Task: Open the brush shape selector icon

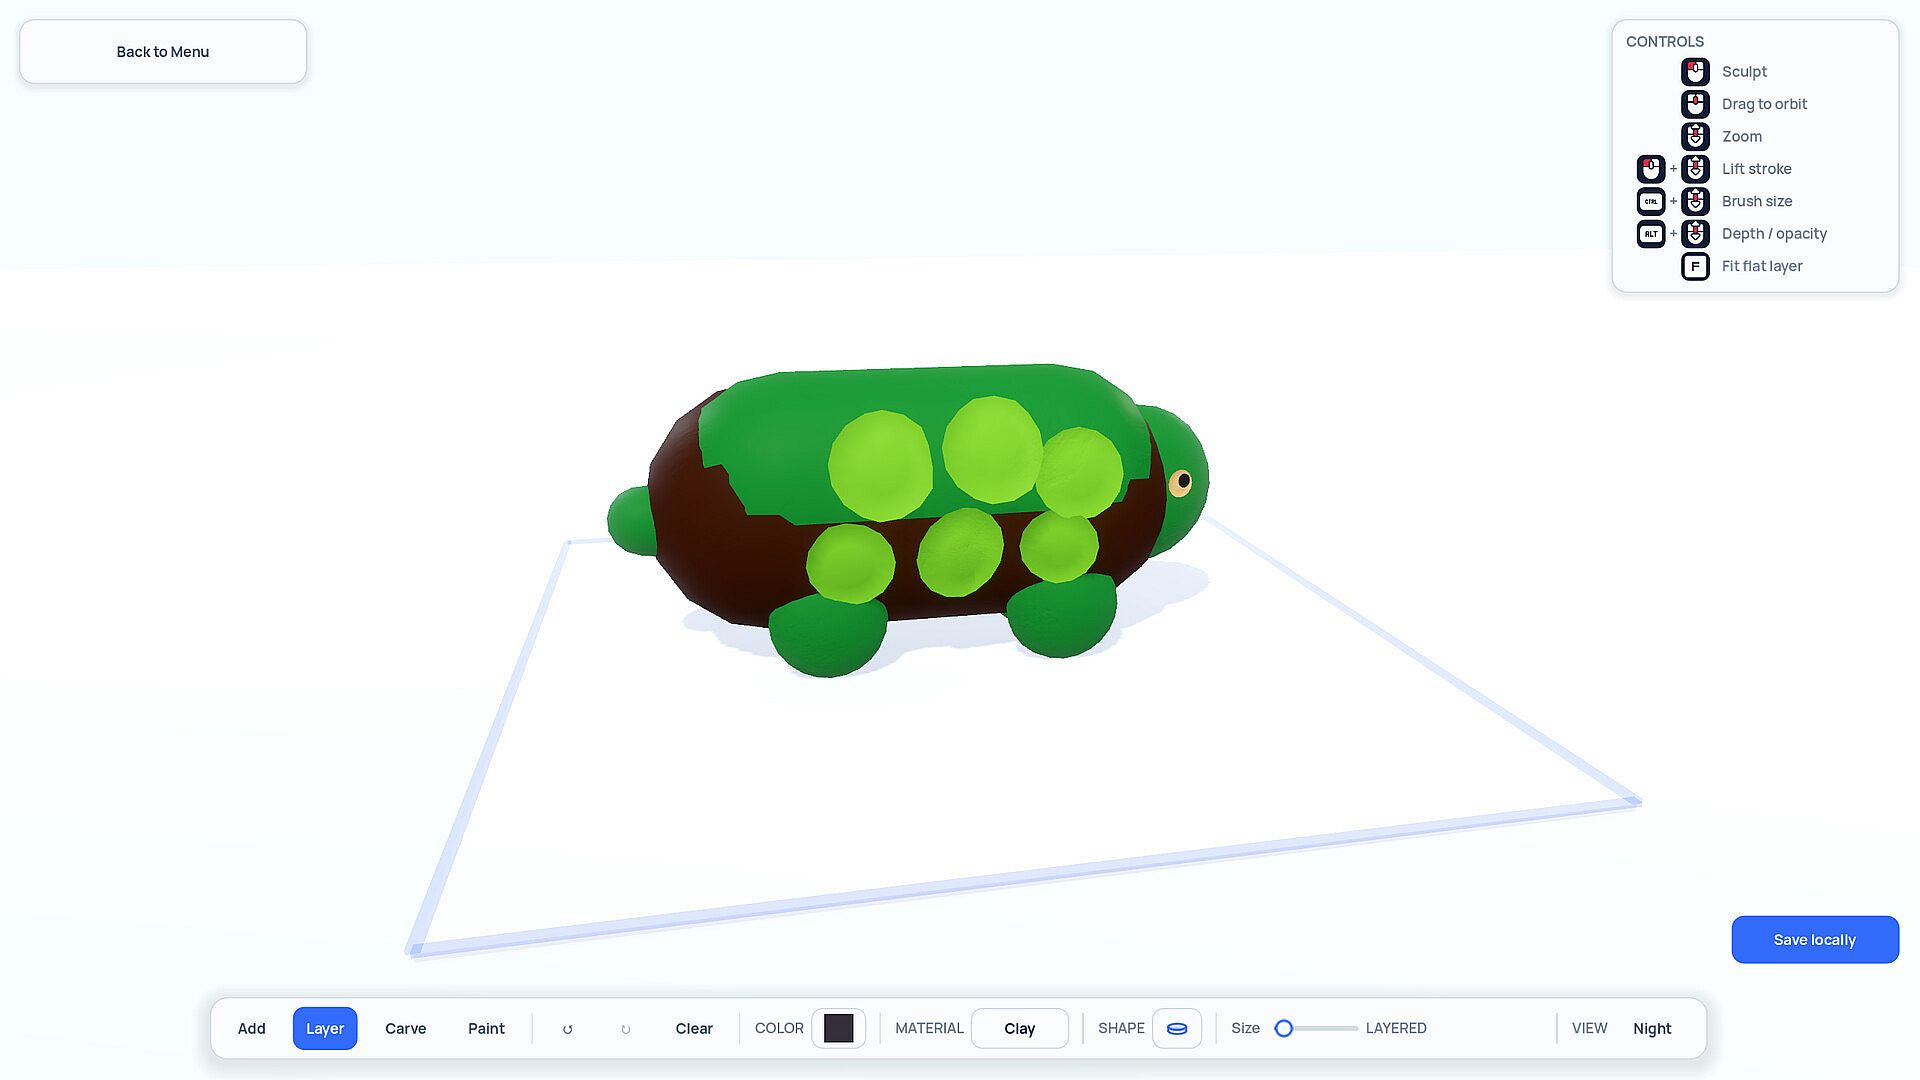Action: (1177, 1028)
